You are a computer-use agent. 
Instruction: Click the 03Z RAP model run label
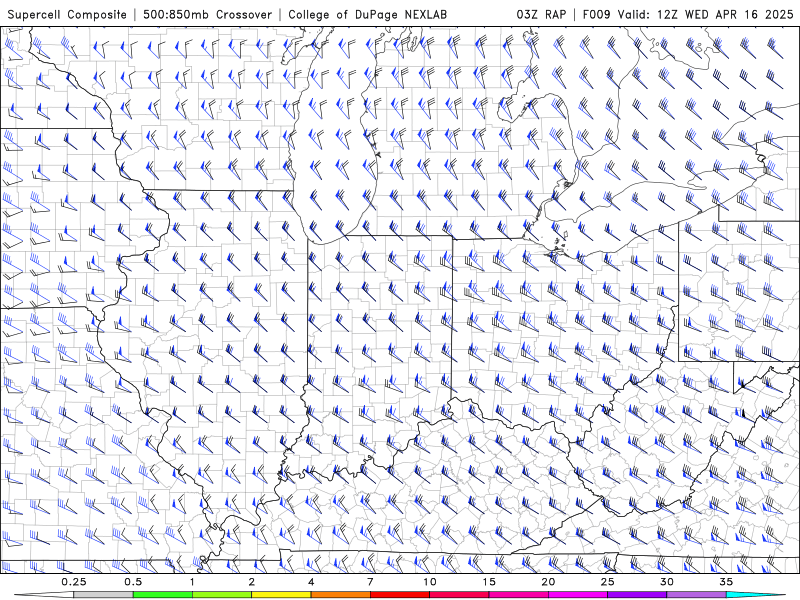[541, 14]
